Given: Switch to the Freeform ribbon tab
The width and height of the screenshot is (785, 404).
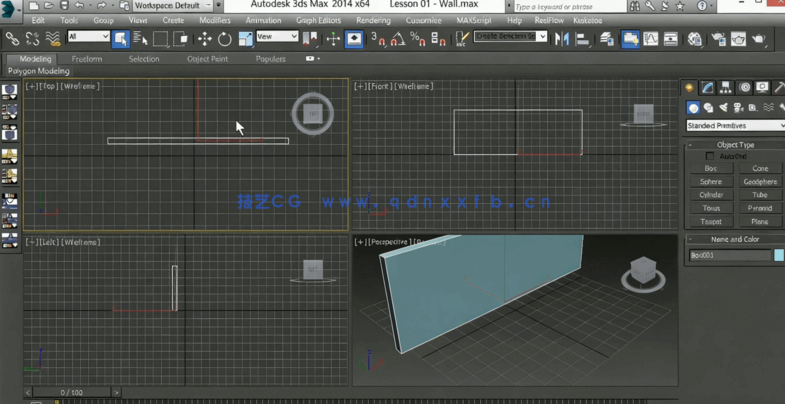Looking at the screenshot, I should click(x=87, y=59).
